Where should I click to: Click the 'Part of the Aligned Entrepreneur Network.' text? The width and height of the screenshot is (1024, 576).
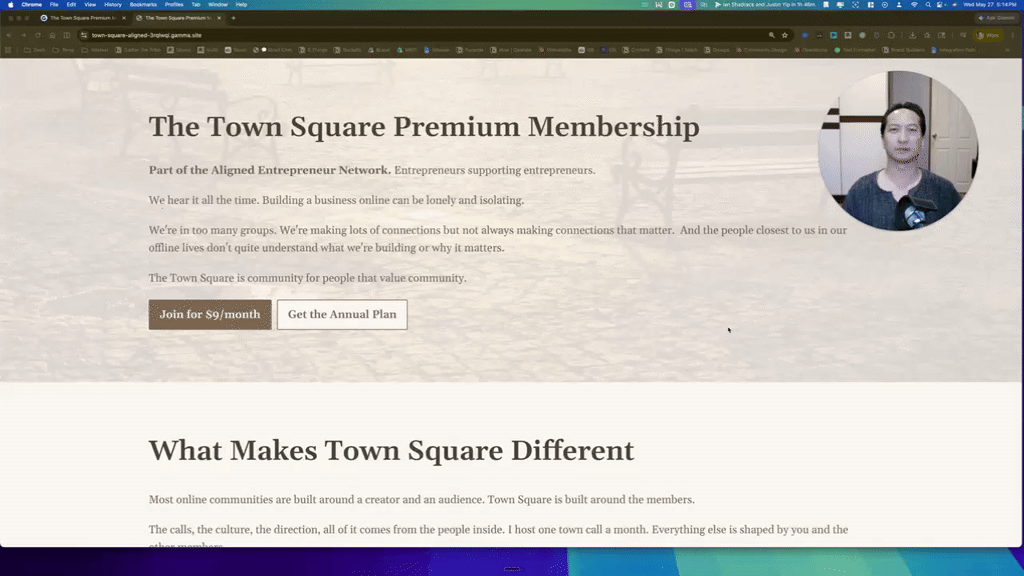point(270,170)
